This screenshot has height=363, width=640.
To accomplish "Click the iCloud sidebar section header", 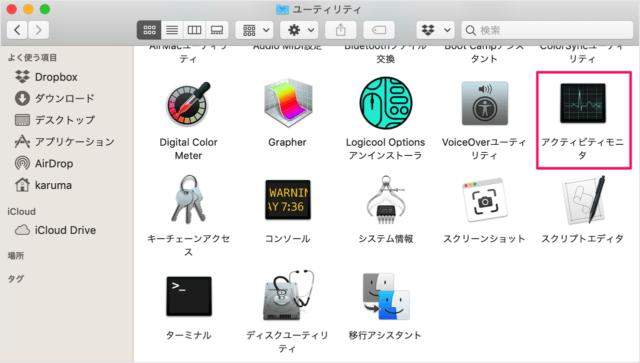I will pyautogui.click(x=21, y=212).
